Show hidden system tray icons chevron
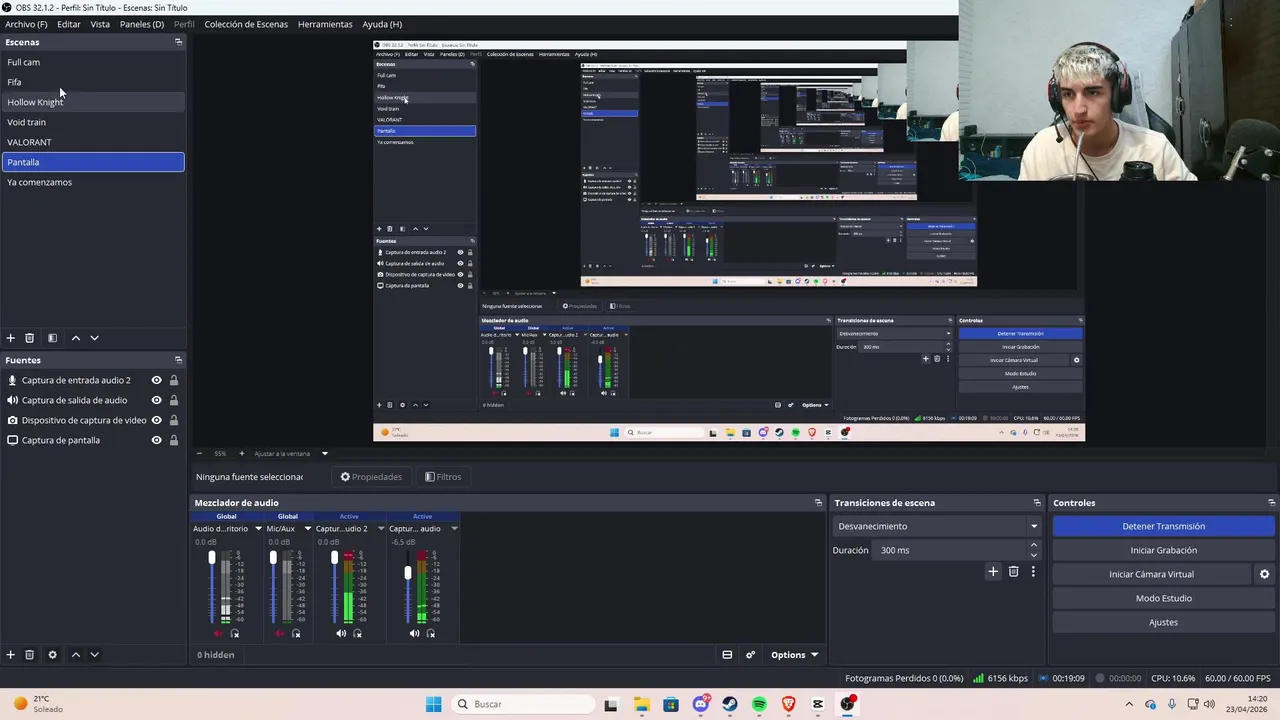Screen dimensions: 1280x720 coord(1129,704)
